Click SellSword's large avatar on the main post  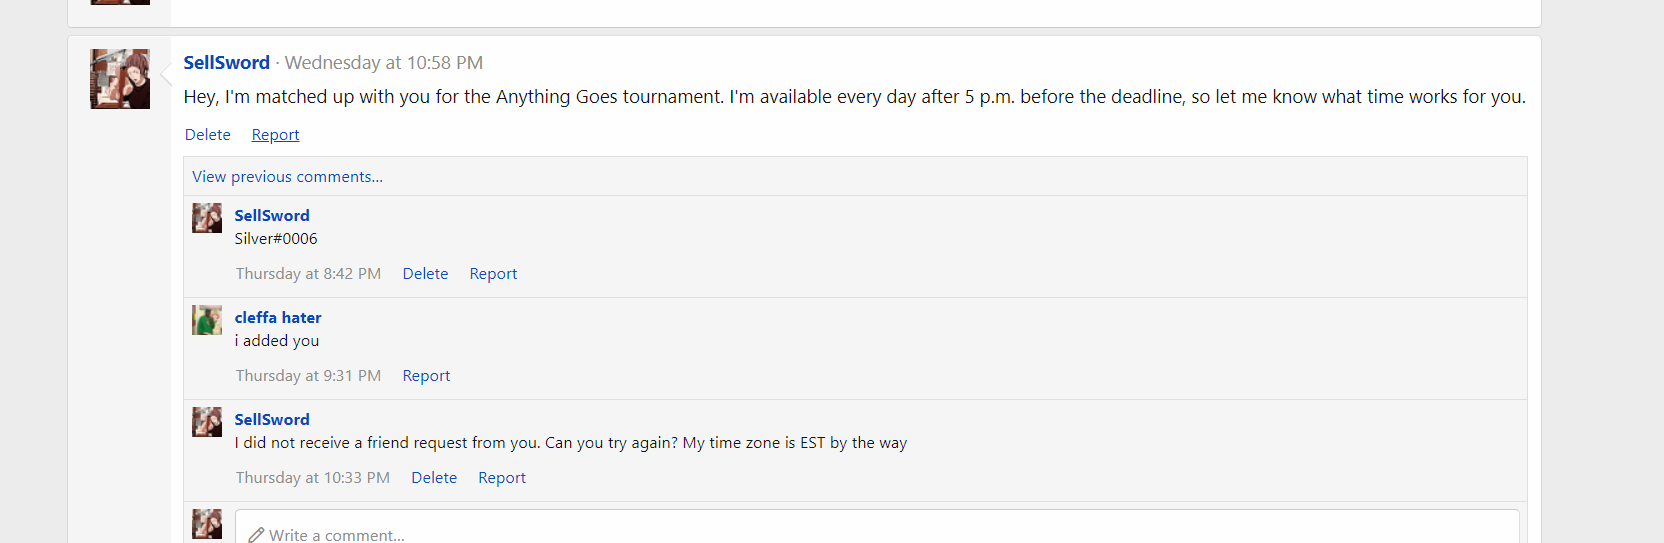coord(120,79)
